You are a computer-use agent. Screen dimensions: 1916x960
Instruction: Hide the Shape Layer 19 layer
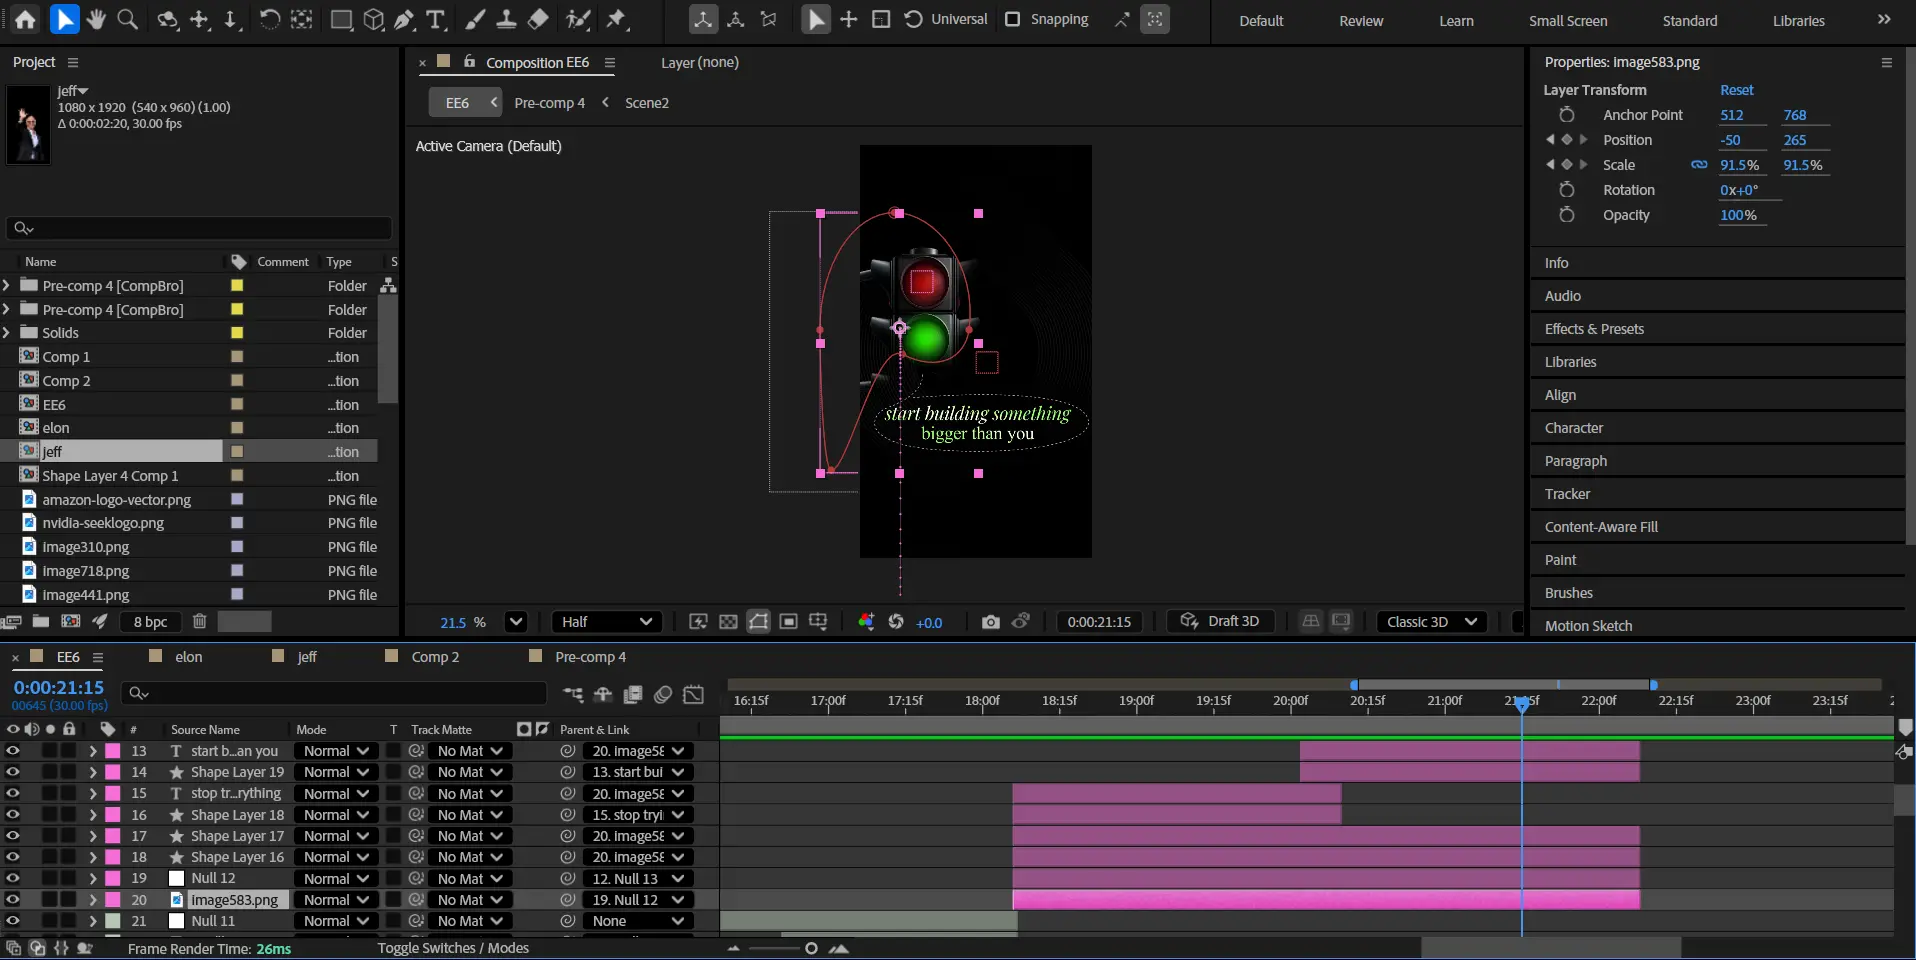pos(13,772)
